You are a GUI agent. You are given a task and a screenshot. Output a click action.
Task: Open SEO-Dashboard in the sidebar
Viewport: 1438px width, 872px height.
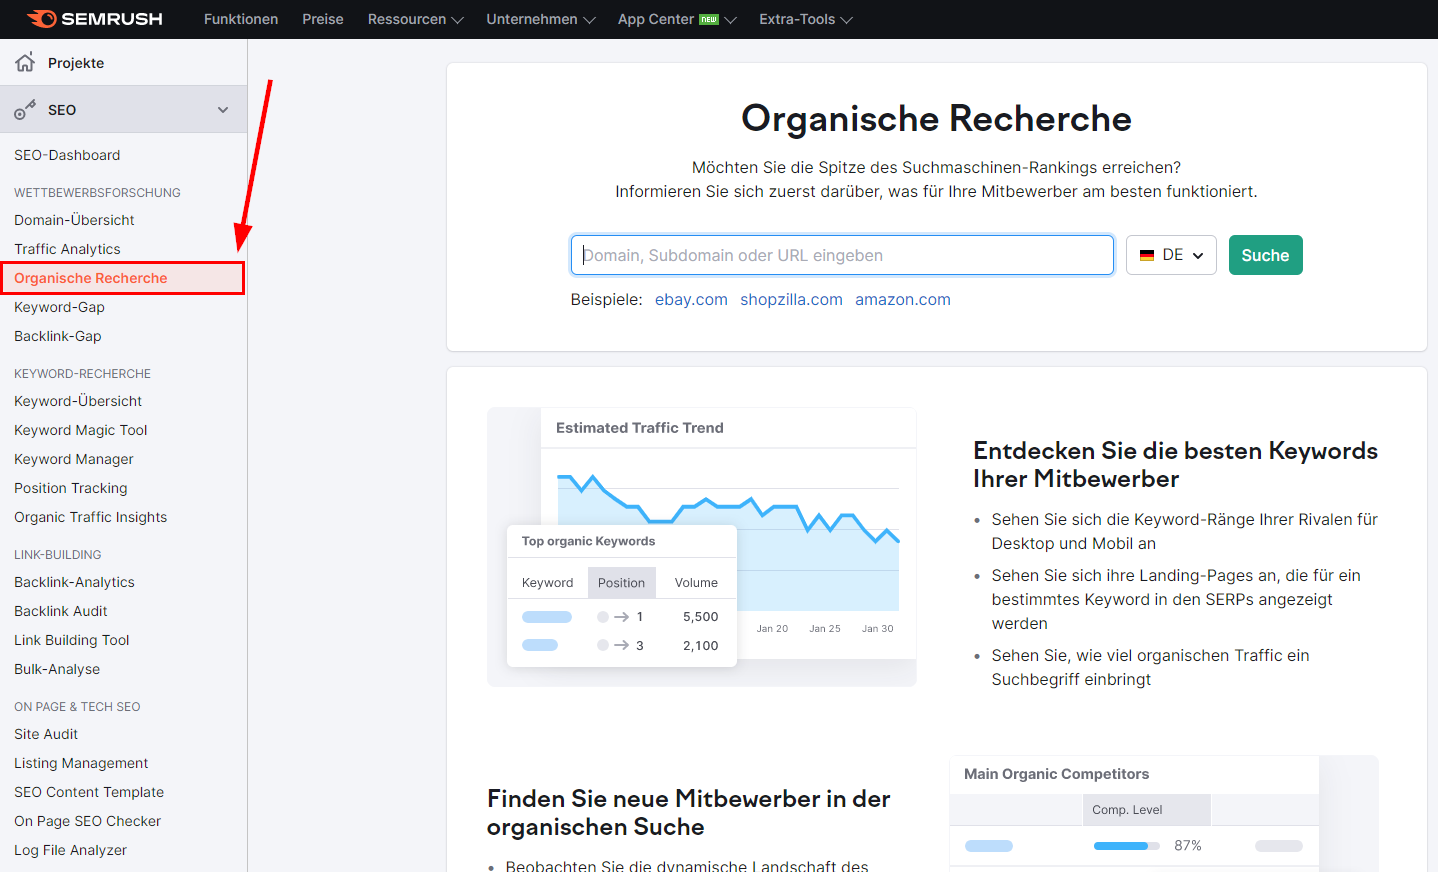point(67,155)
